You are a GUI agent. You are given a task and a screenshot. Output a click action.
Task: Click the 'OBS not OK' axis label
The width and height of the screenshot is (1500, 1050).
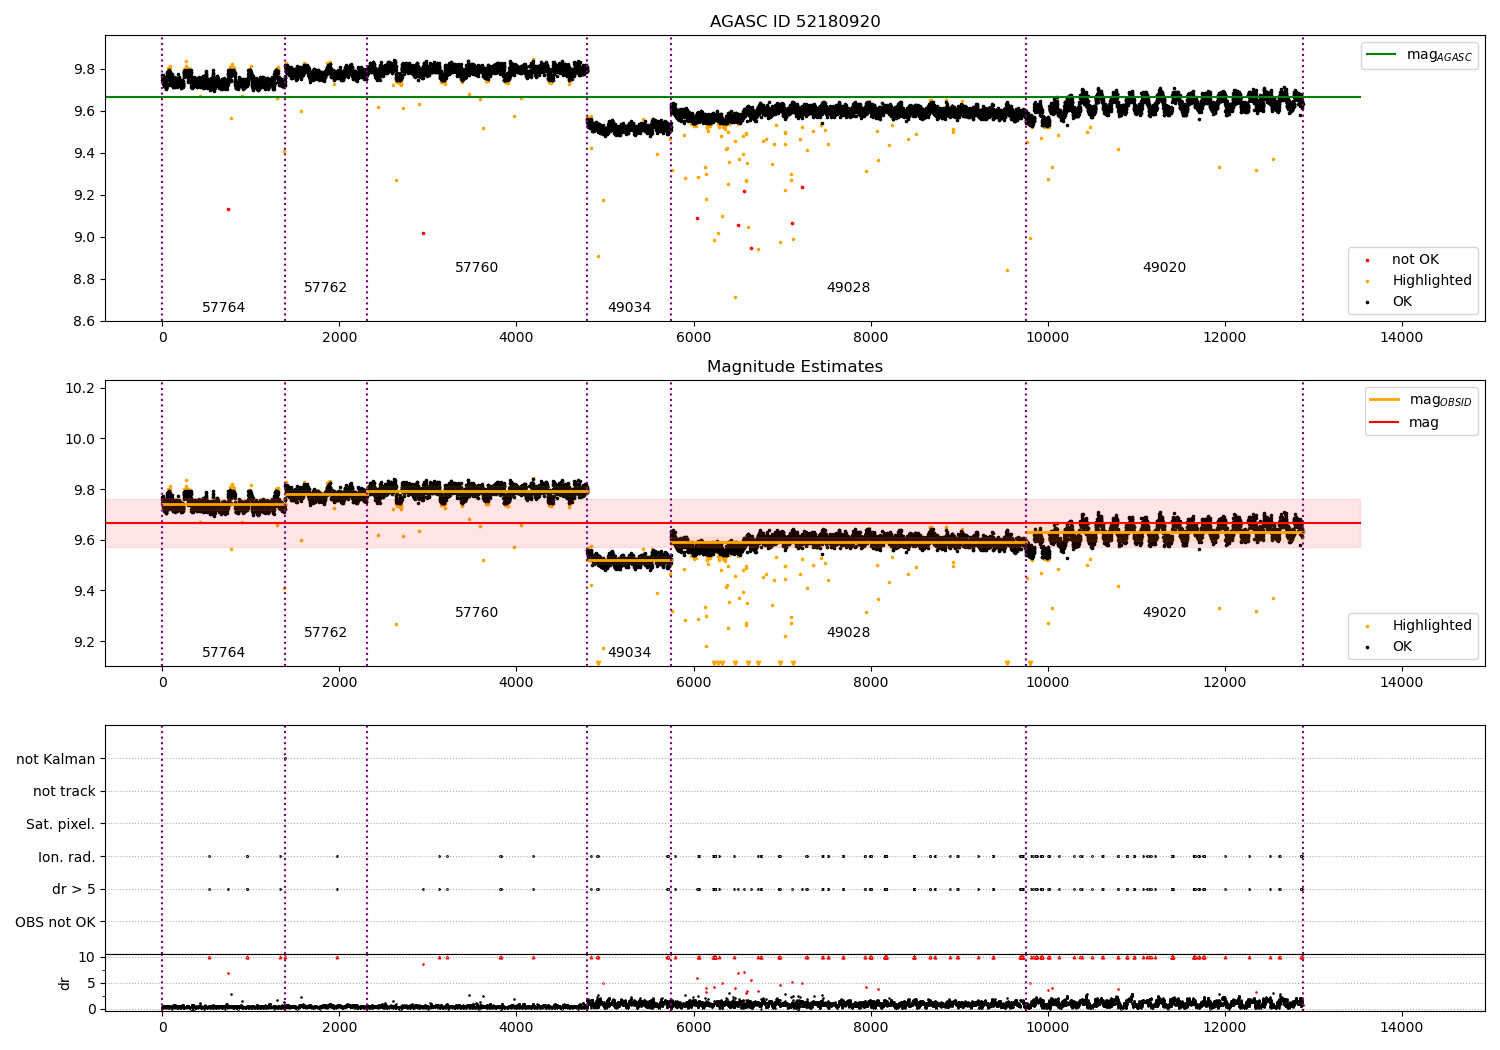pyautogui.click(x=56, y=922)
